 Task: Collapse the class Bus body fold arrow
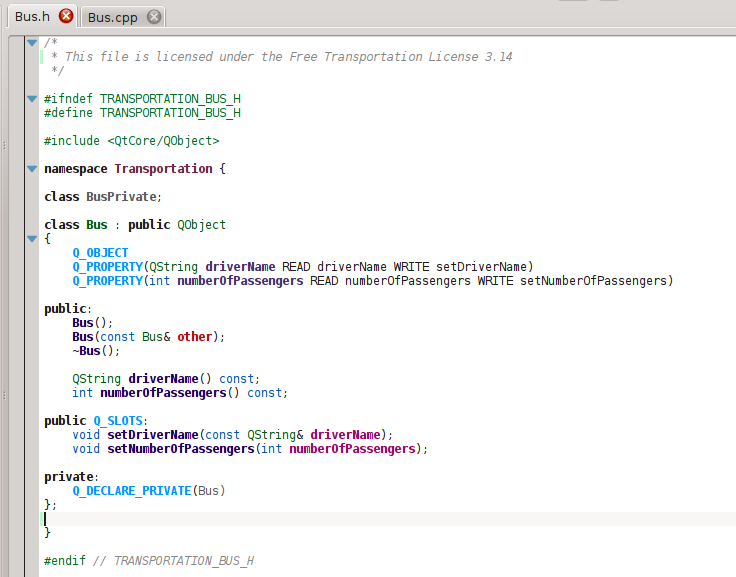tap(32, 238)
